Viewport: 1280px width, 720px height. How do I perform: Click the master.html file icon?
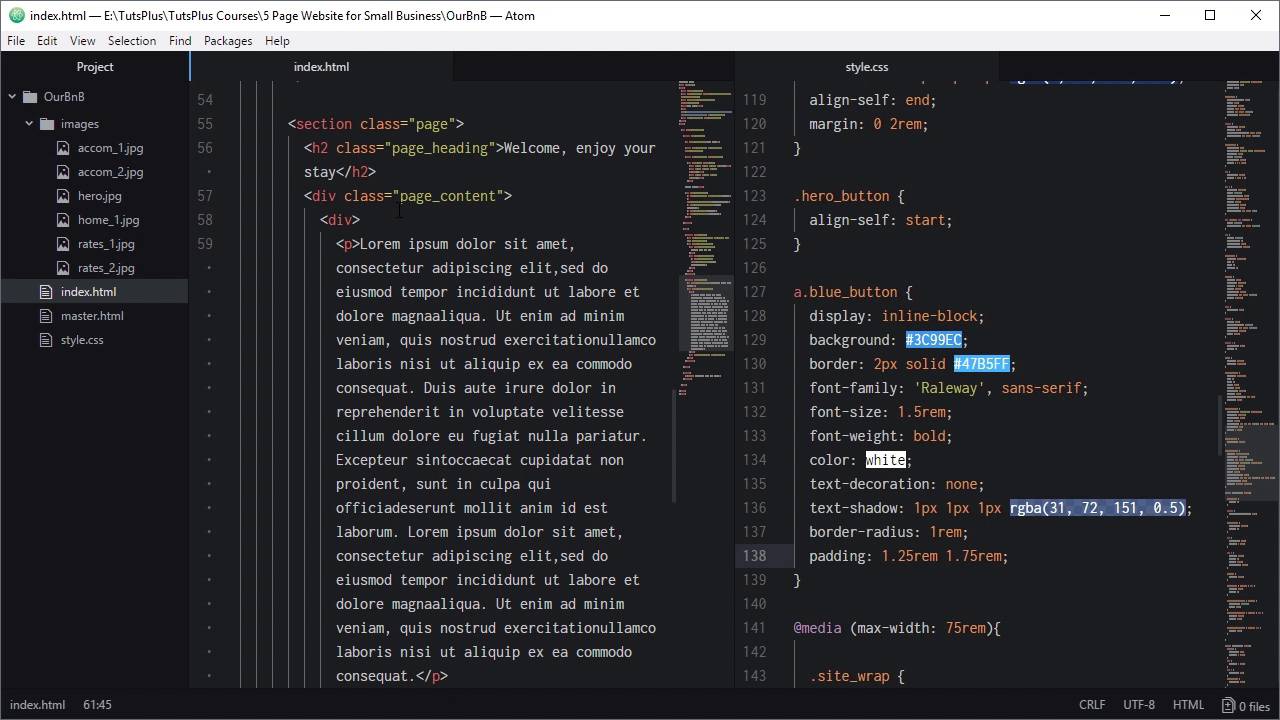click(x=46, y=316)
